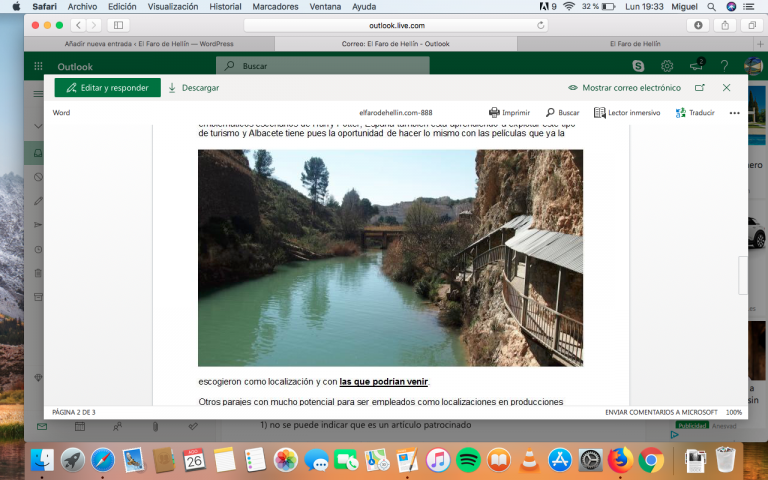Open the Archive box icon in sidebar
The width and height of the screenshot is (768, 480).
pos(38,297)
